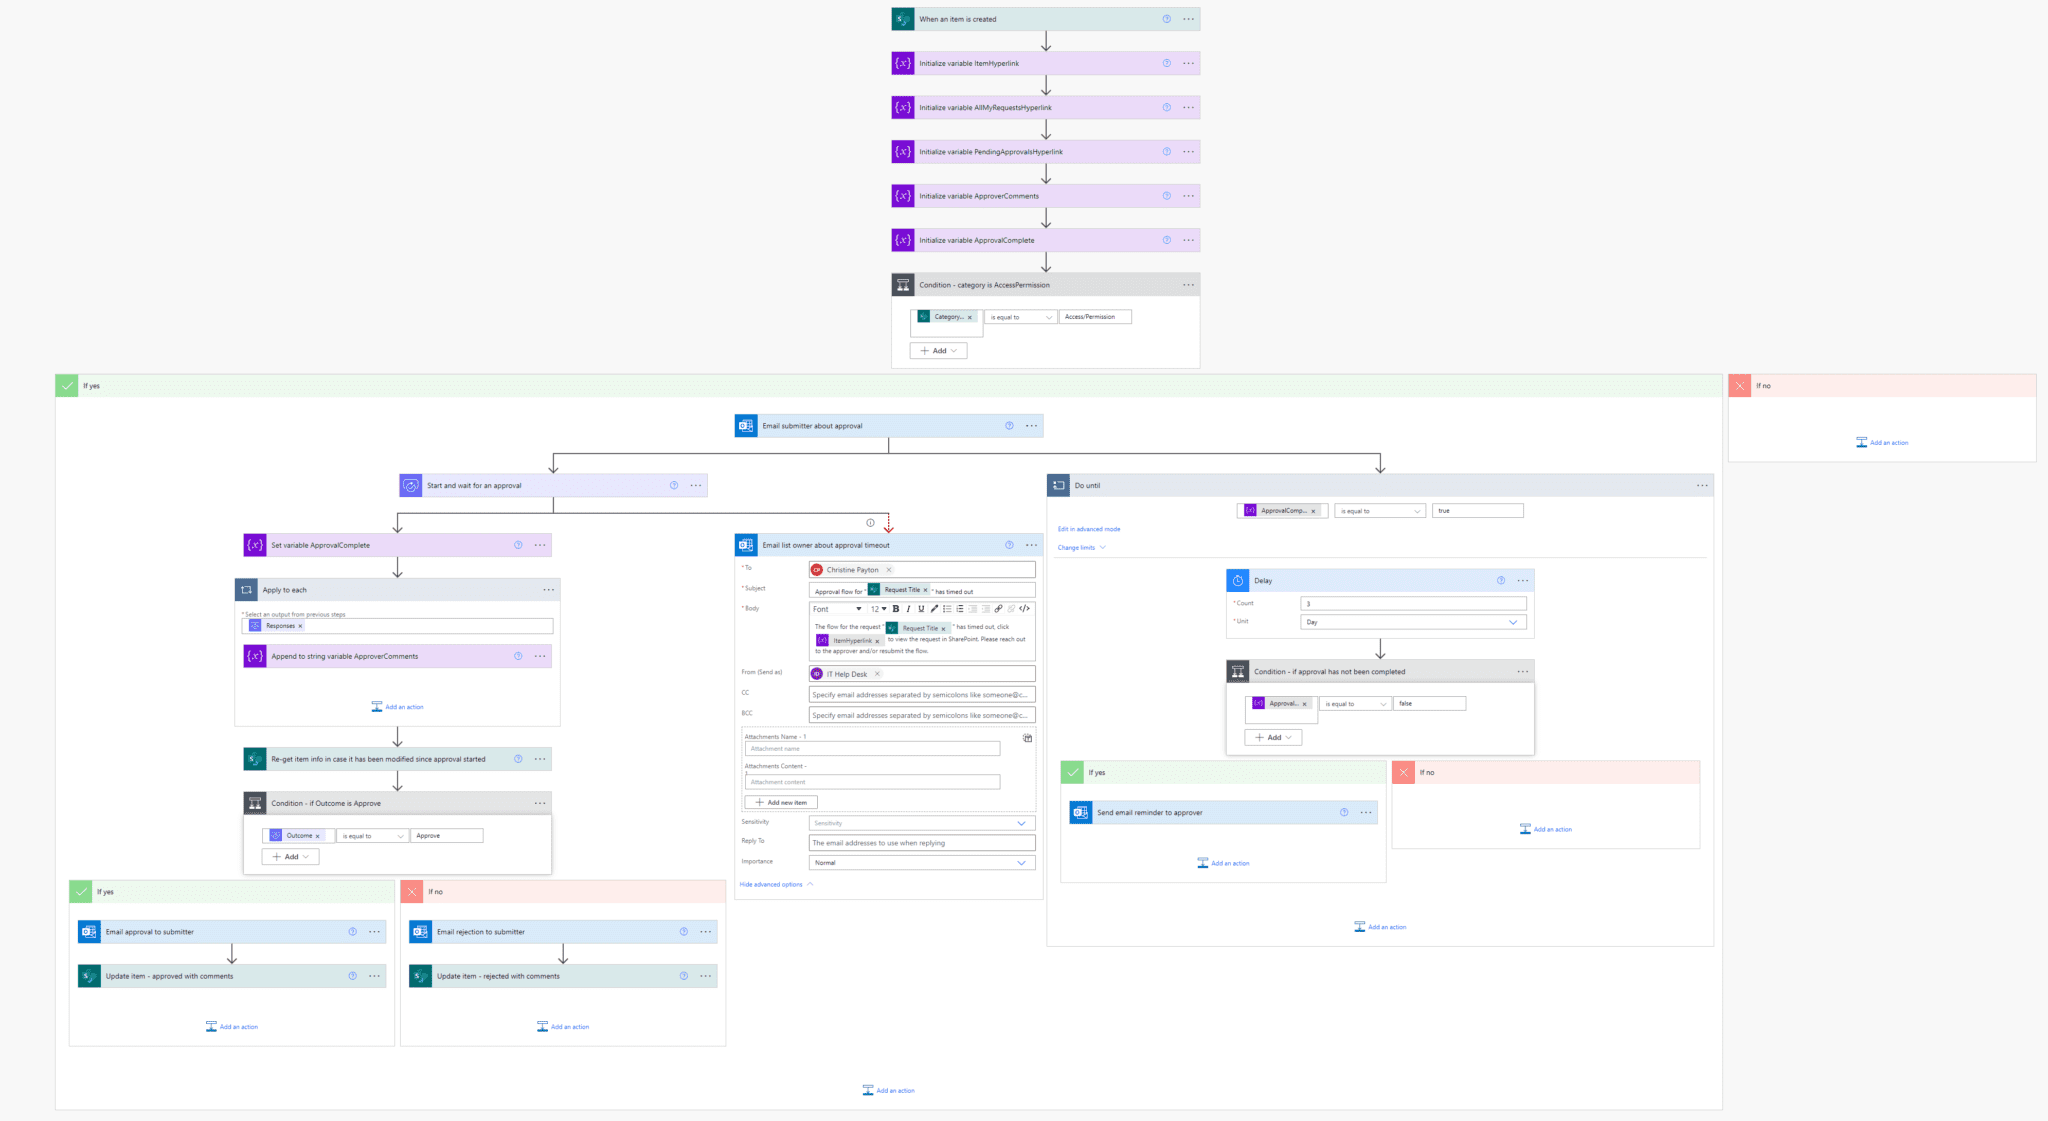2048x1121 pixels.
Task: Open Delay Unit dropdown showing Day
Action: coord(1413,622)
